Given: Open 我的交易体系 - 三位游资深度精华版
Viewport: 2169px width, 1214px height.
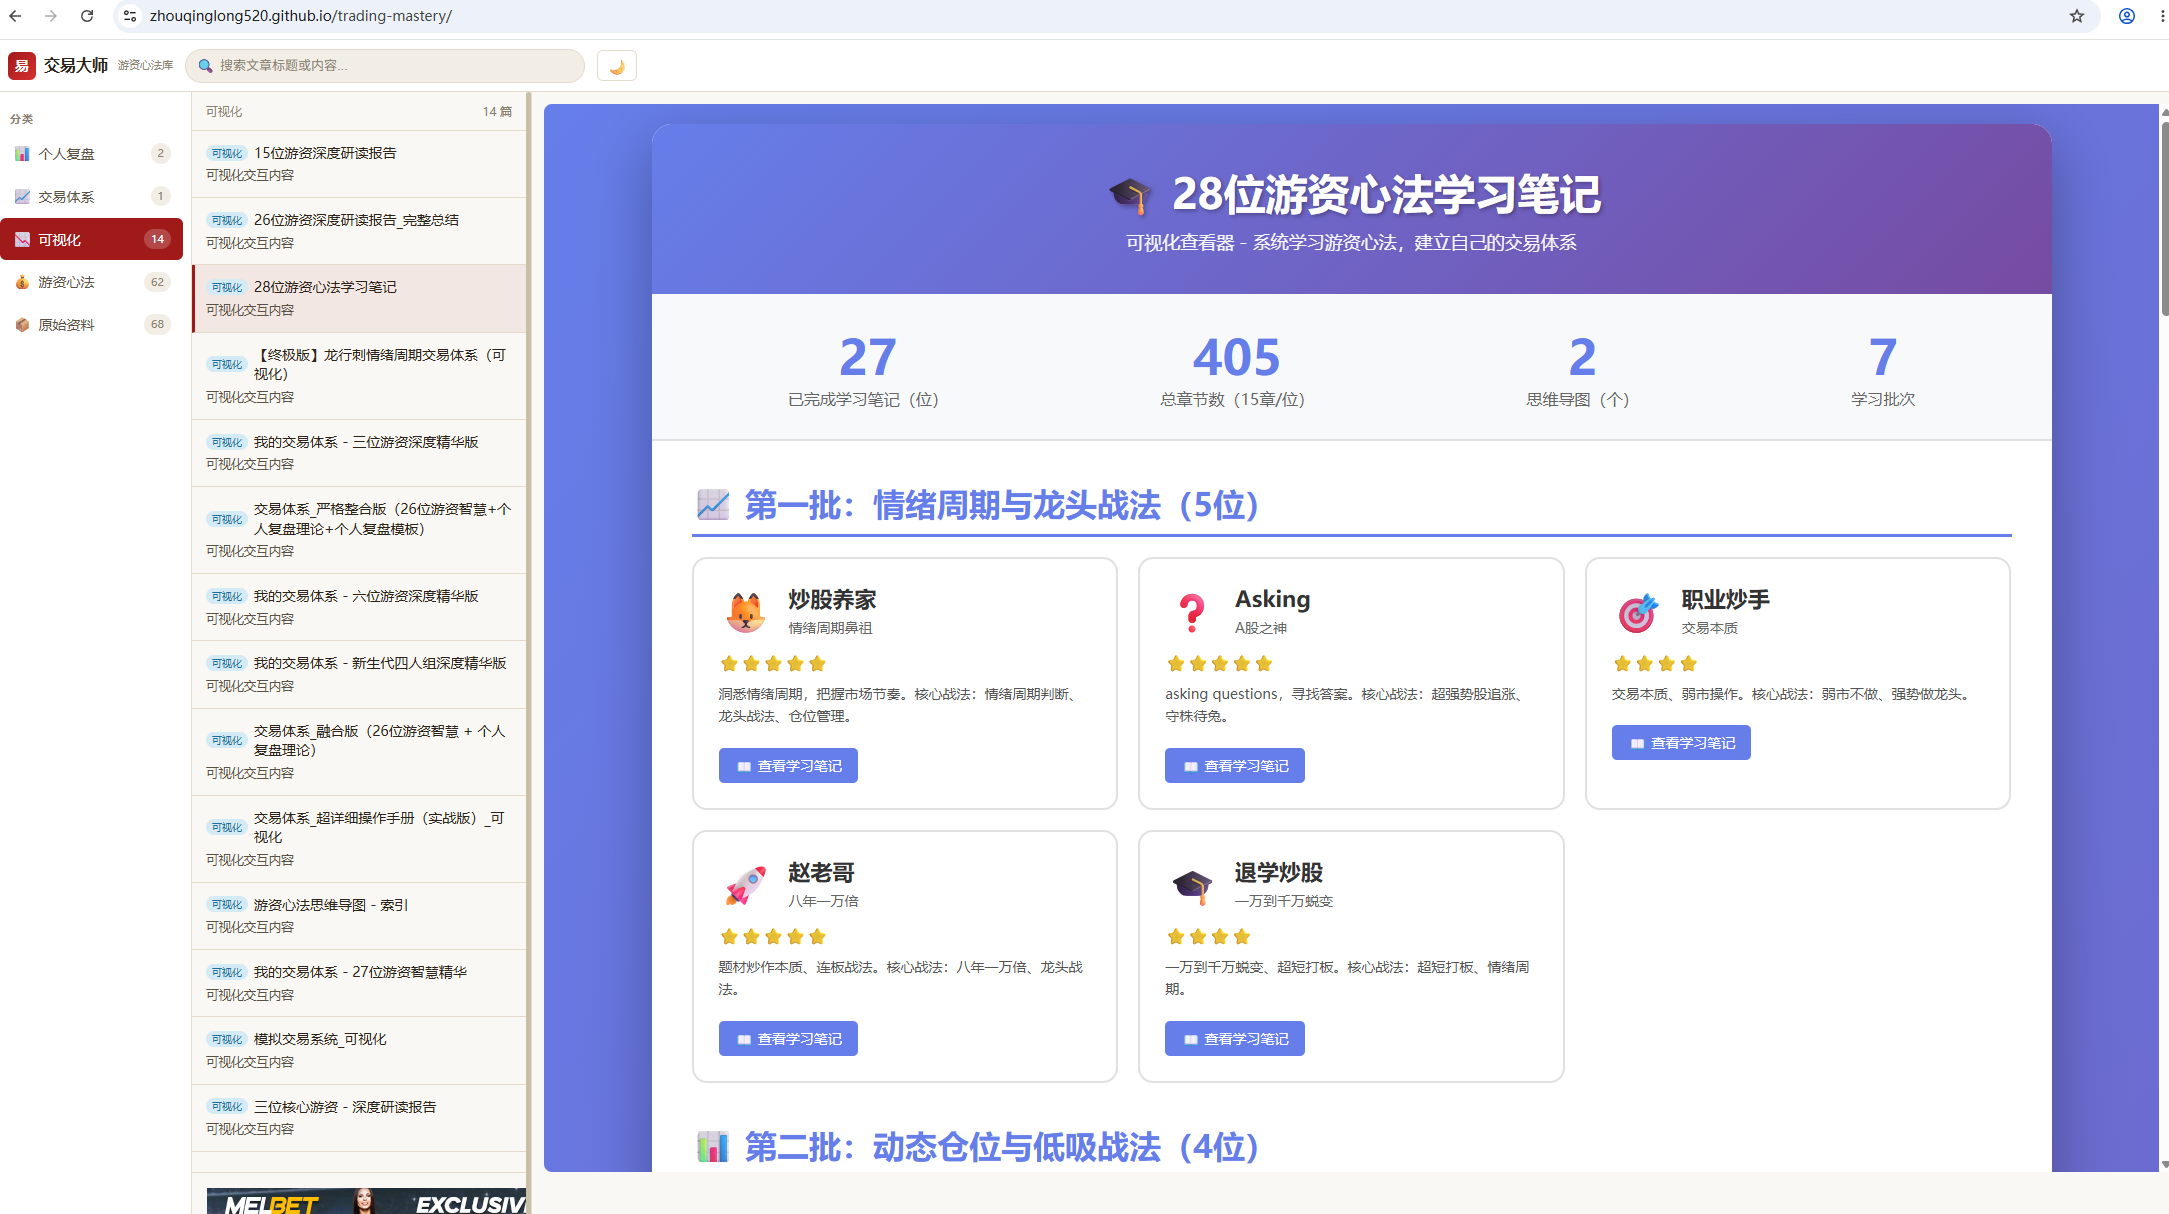Looking at the screenshot, I should click(x=359, y=453).
